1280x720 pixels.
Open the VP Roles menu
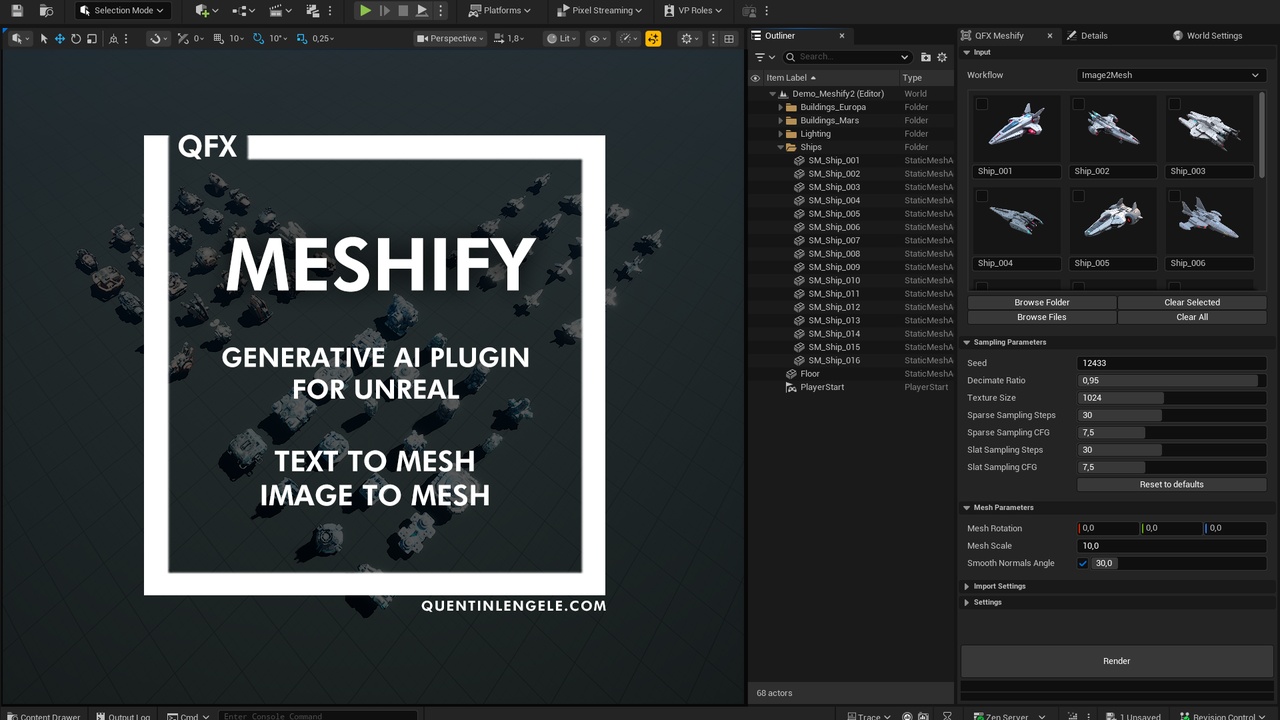(693, 10)
